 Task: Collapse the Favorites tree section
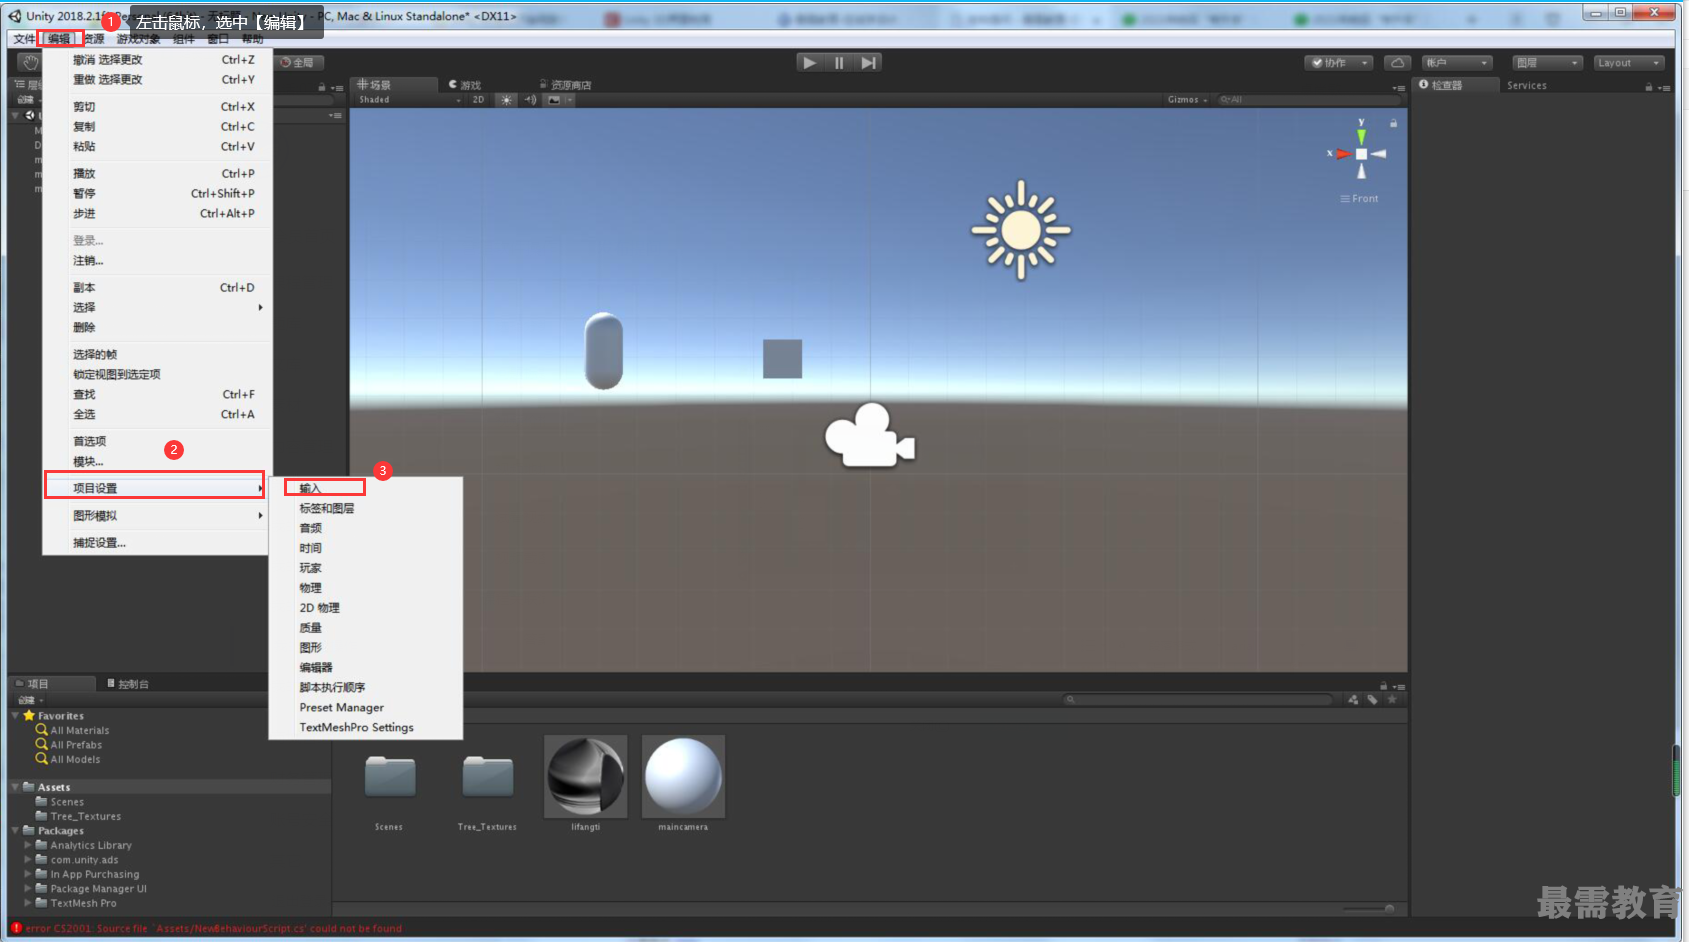(15, 716)
